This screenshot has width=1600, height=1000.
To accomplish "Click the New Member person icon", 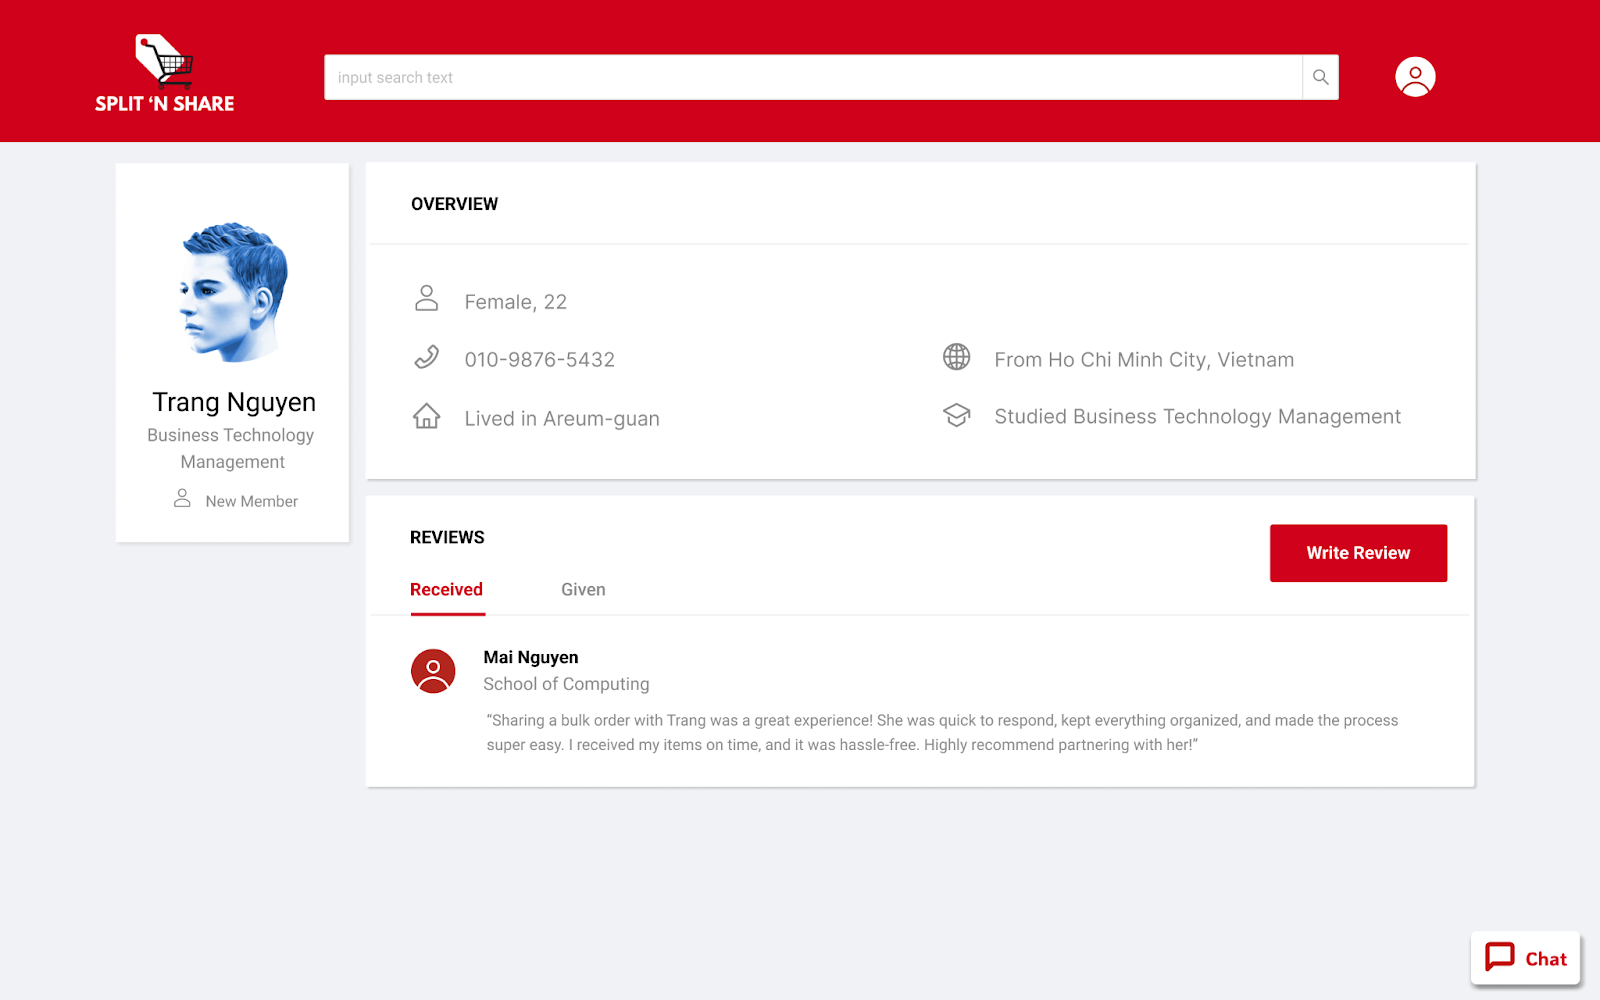I will [182, 498].
